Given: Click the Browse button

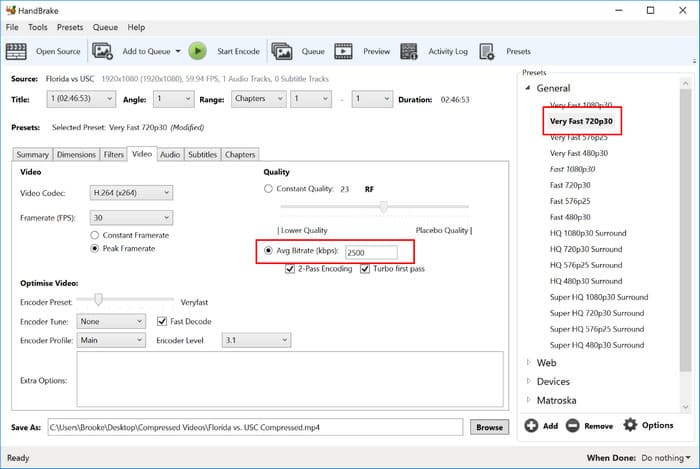Looking at the screenshot, I should tap(489, 427).
